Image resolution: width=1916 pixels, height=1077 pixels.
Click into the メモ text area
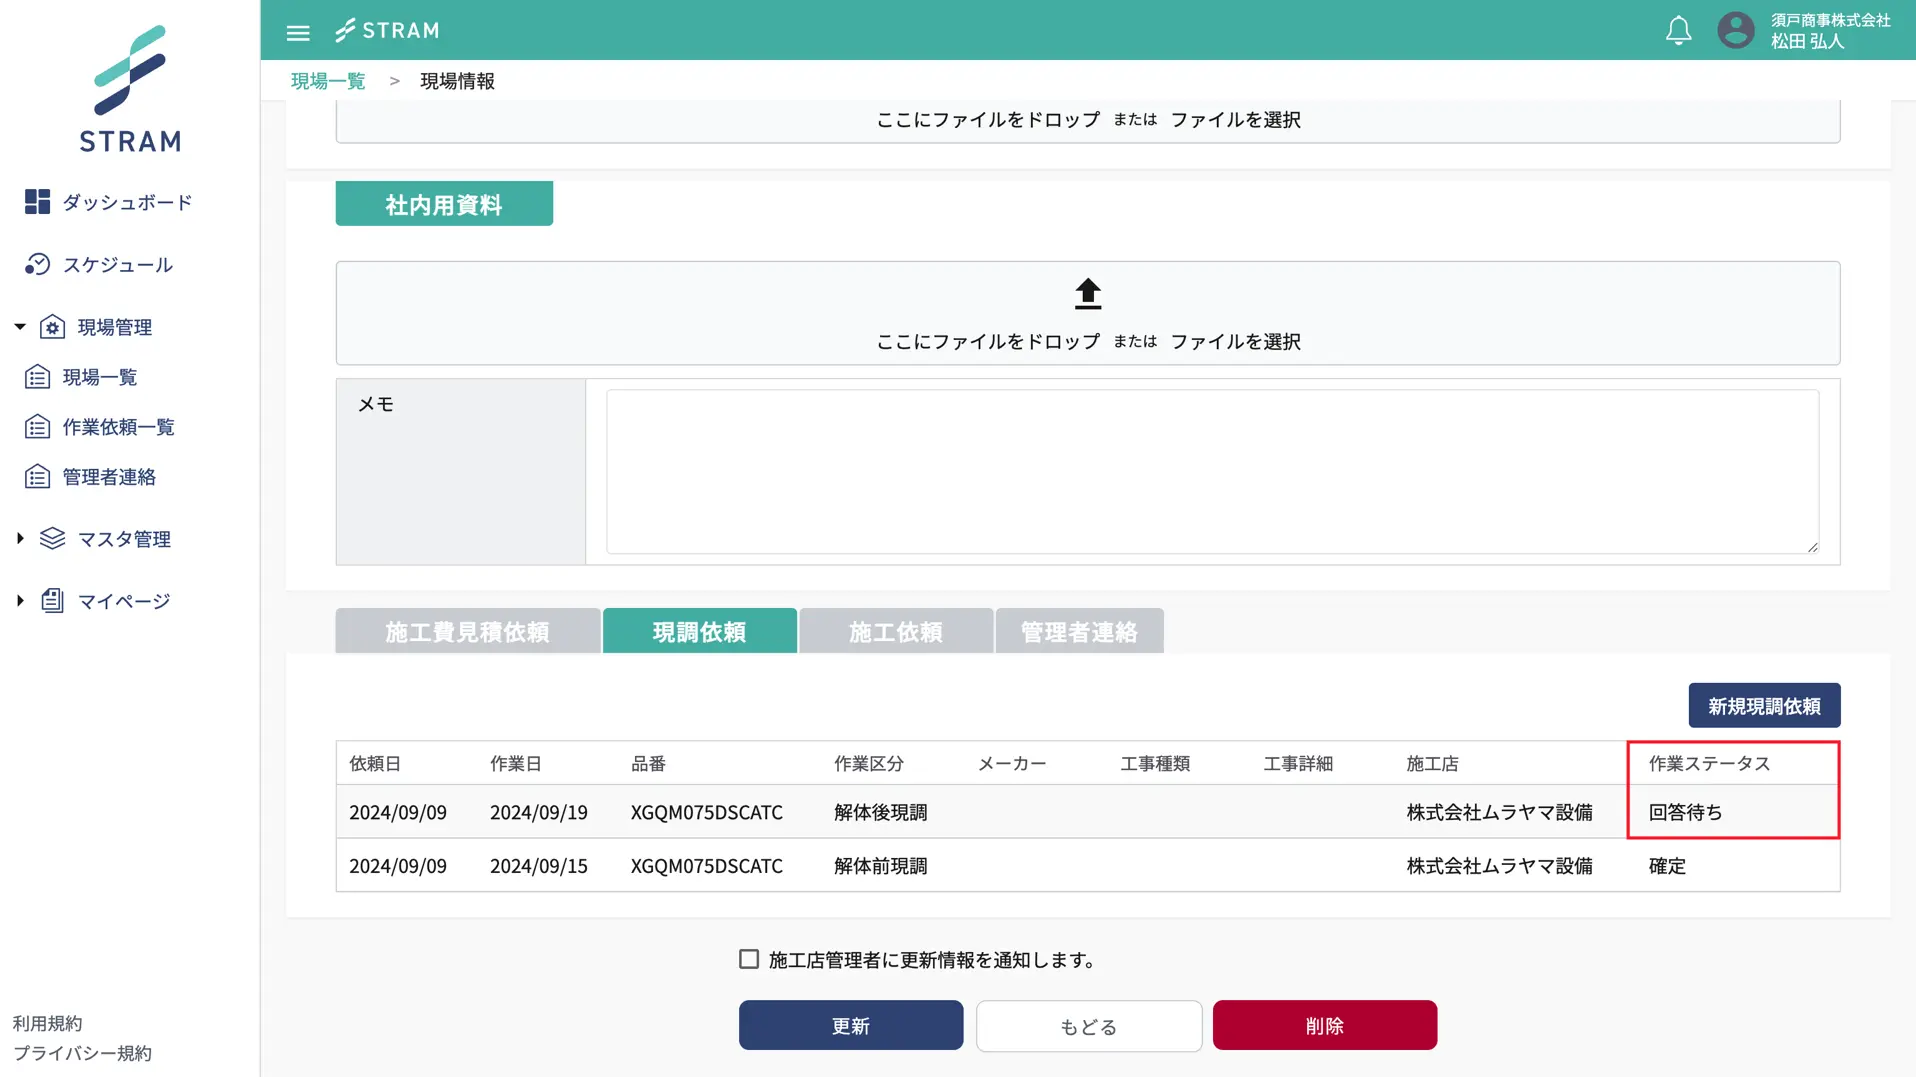pyautogui.click(x=1211, y=471)
